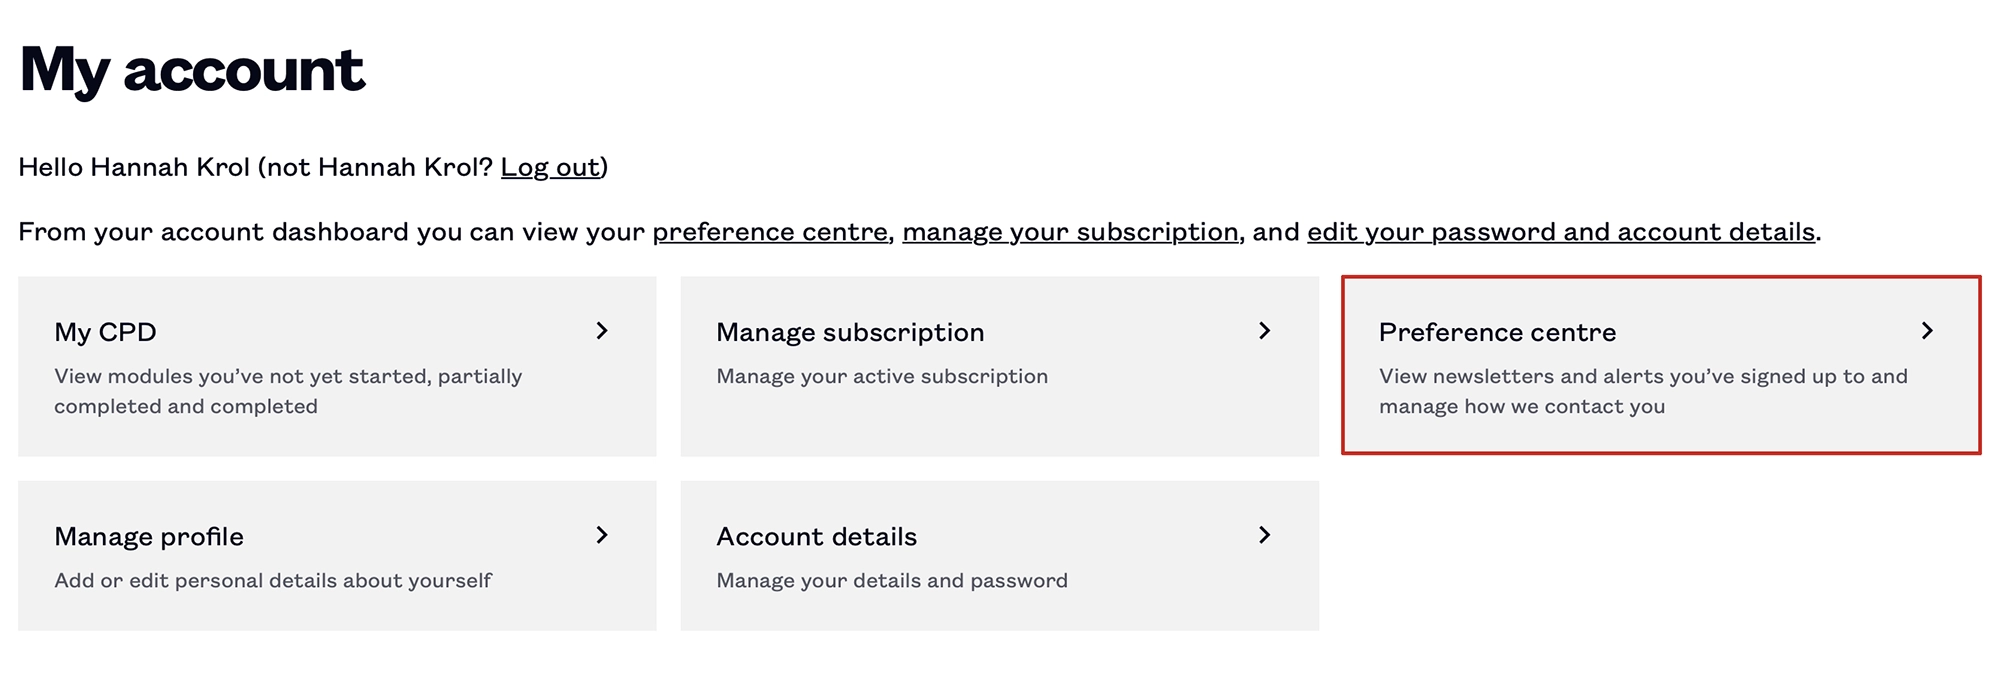Click the chevron arrow on Preference centre card

click(1930, 331)
